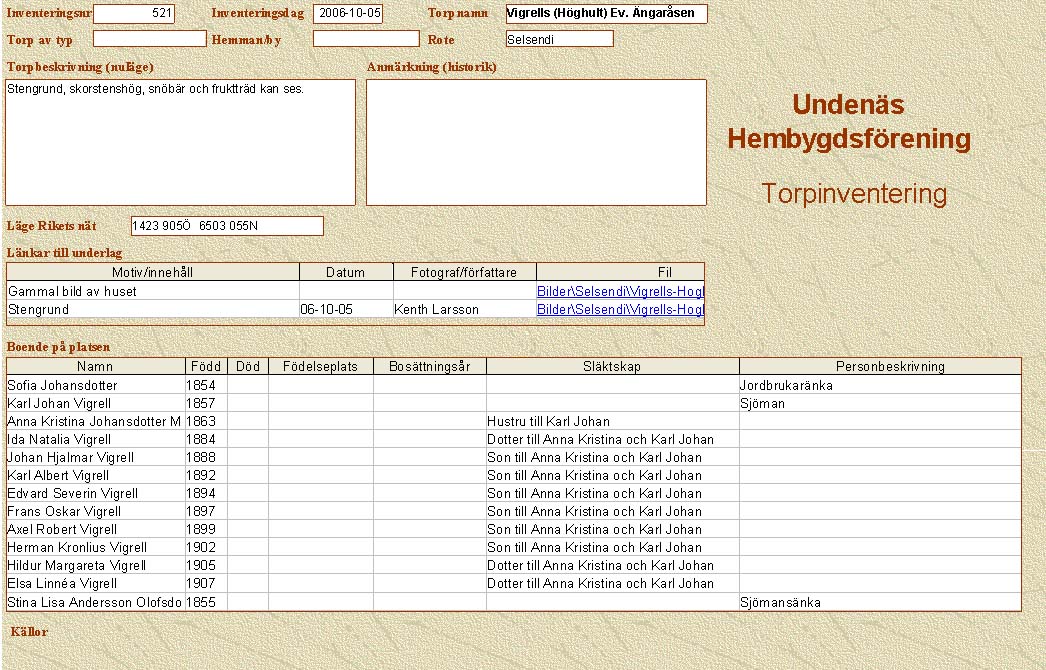Click the Namn column header in residents table
The width and height of the screenshot is (1046, 670).
pyautogui.click(x=95, y=367)
